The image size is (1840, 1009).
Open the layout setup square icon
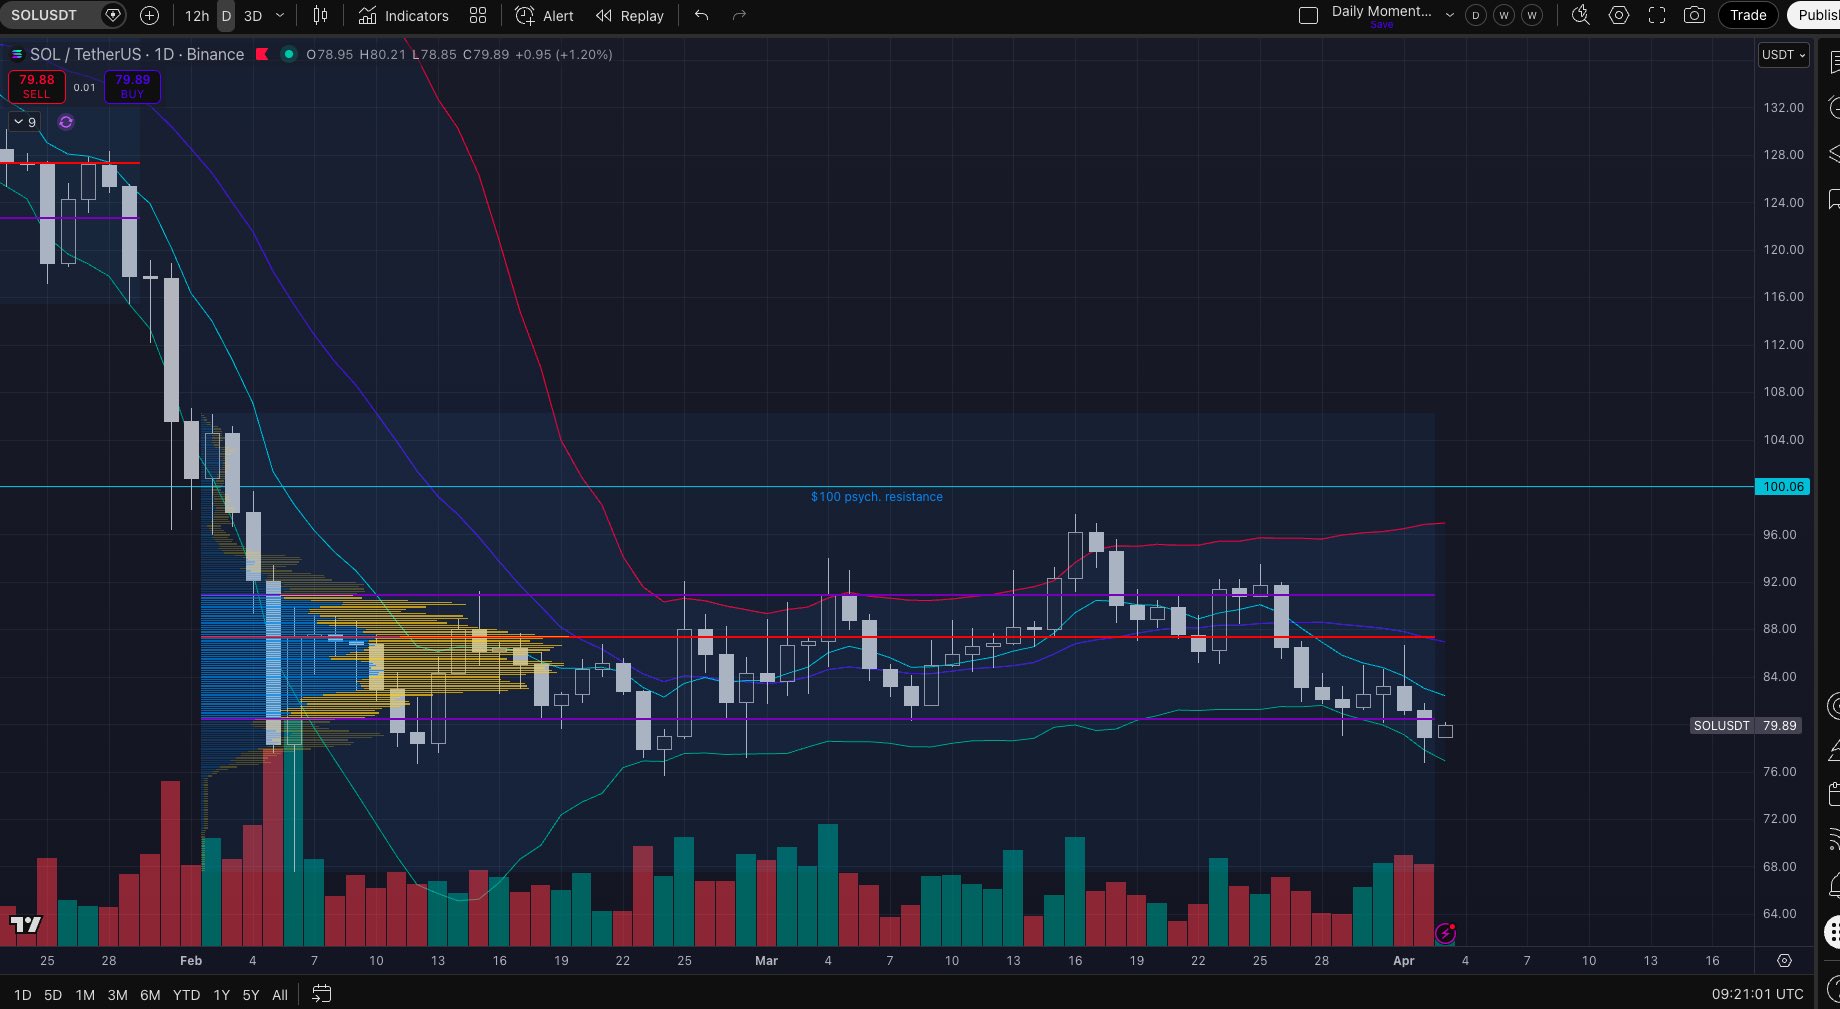pyautogui.click(x=1308, y=15)
